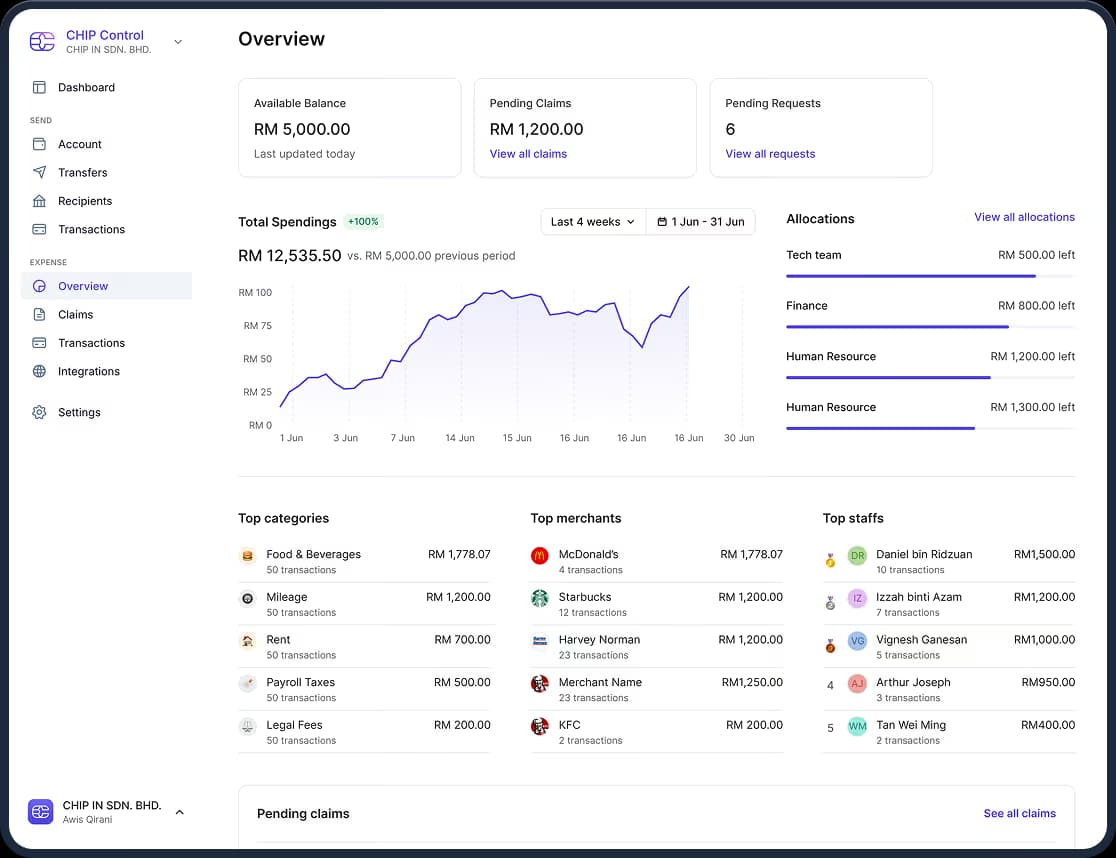Open the Last 4 weeks period dropdown
Viewport: 1116px width, 858px height.
pyautogui.click(x=593, y=222)
